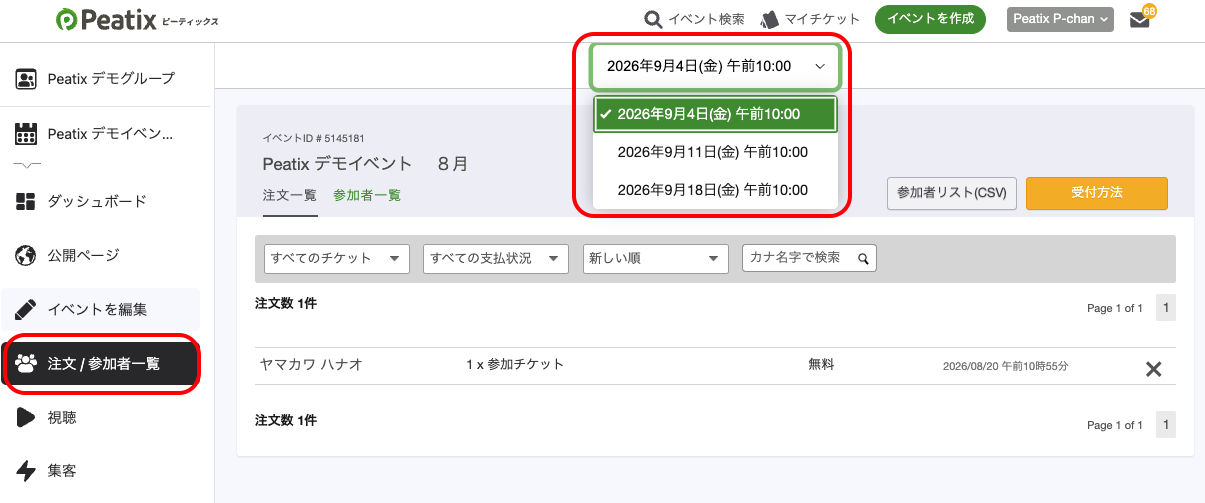Screen dimensions: 1205x503
Task: Download 参加者リスト(CSV)
Action: 952,193
